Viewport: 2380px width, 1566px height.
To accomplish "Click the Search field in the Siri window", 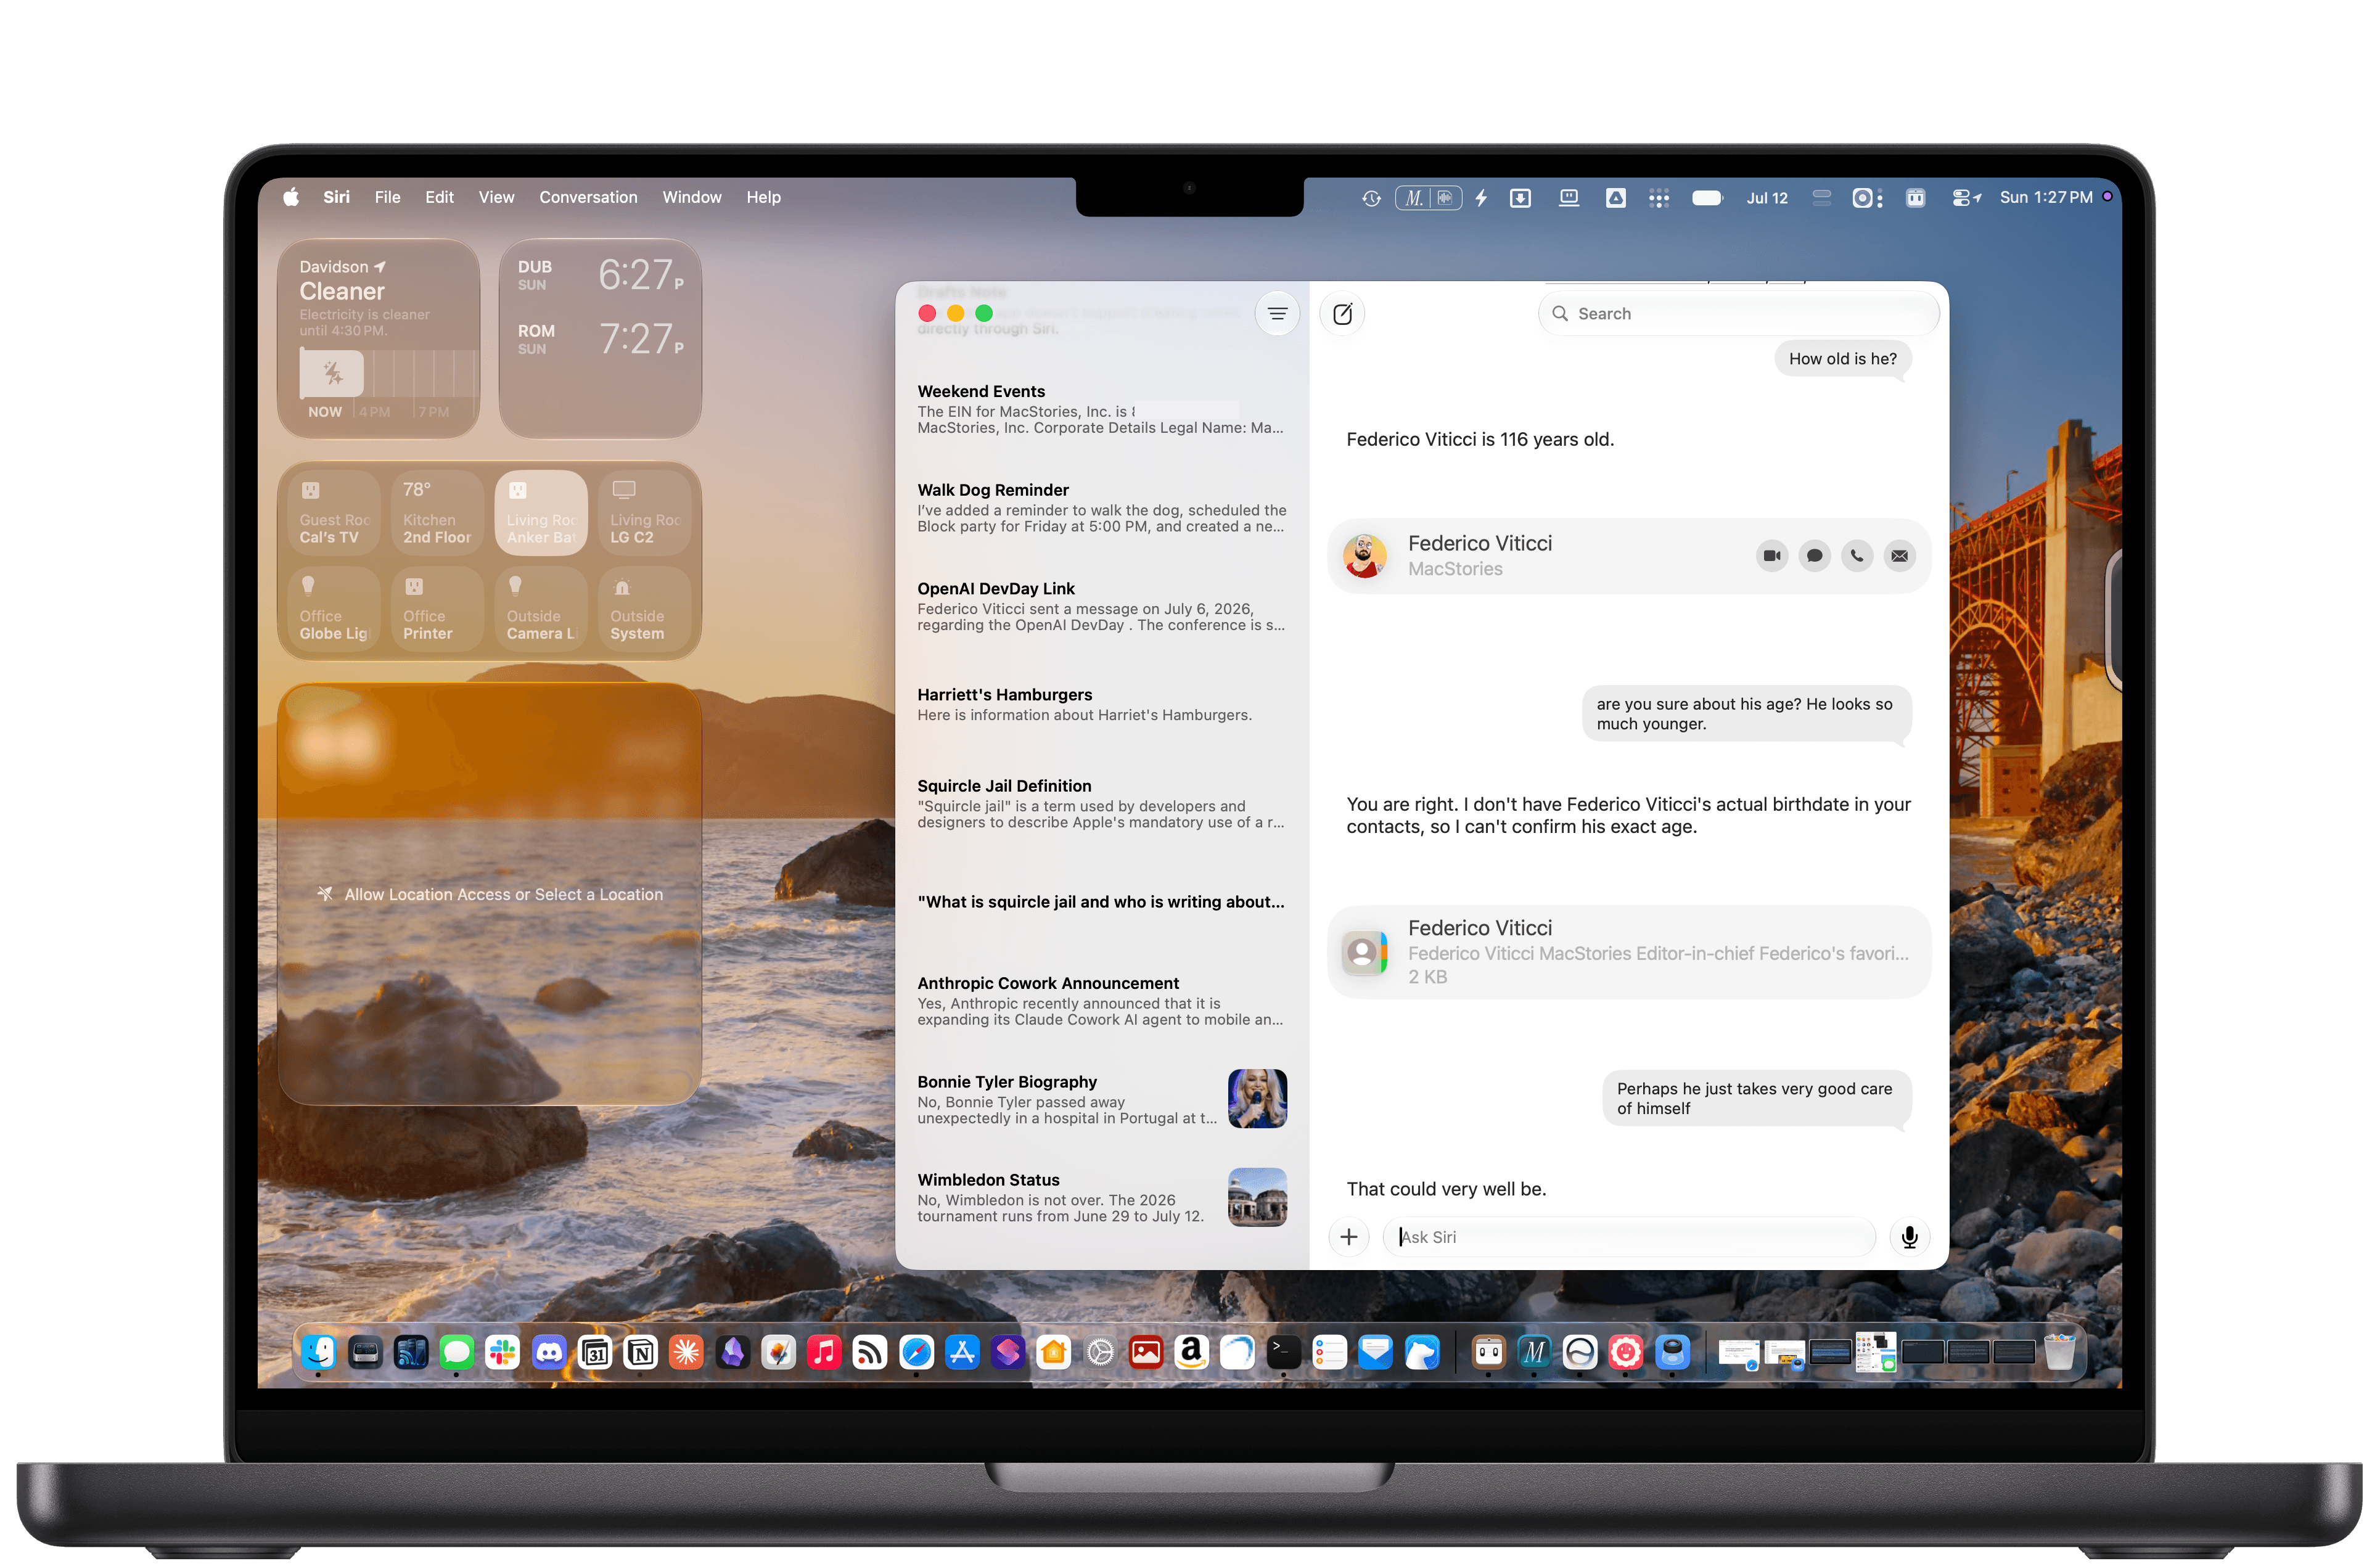I will 1738,314.
